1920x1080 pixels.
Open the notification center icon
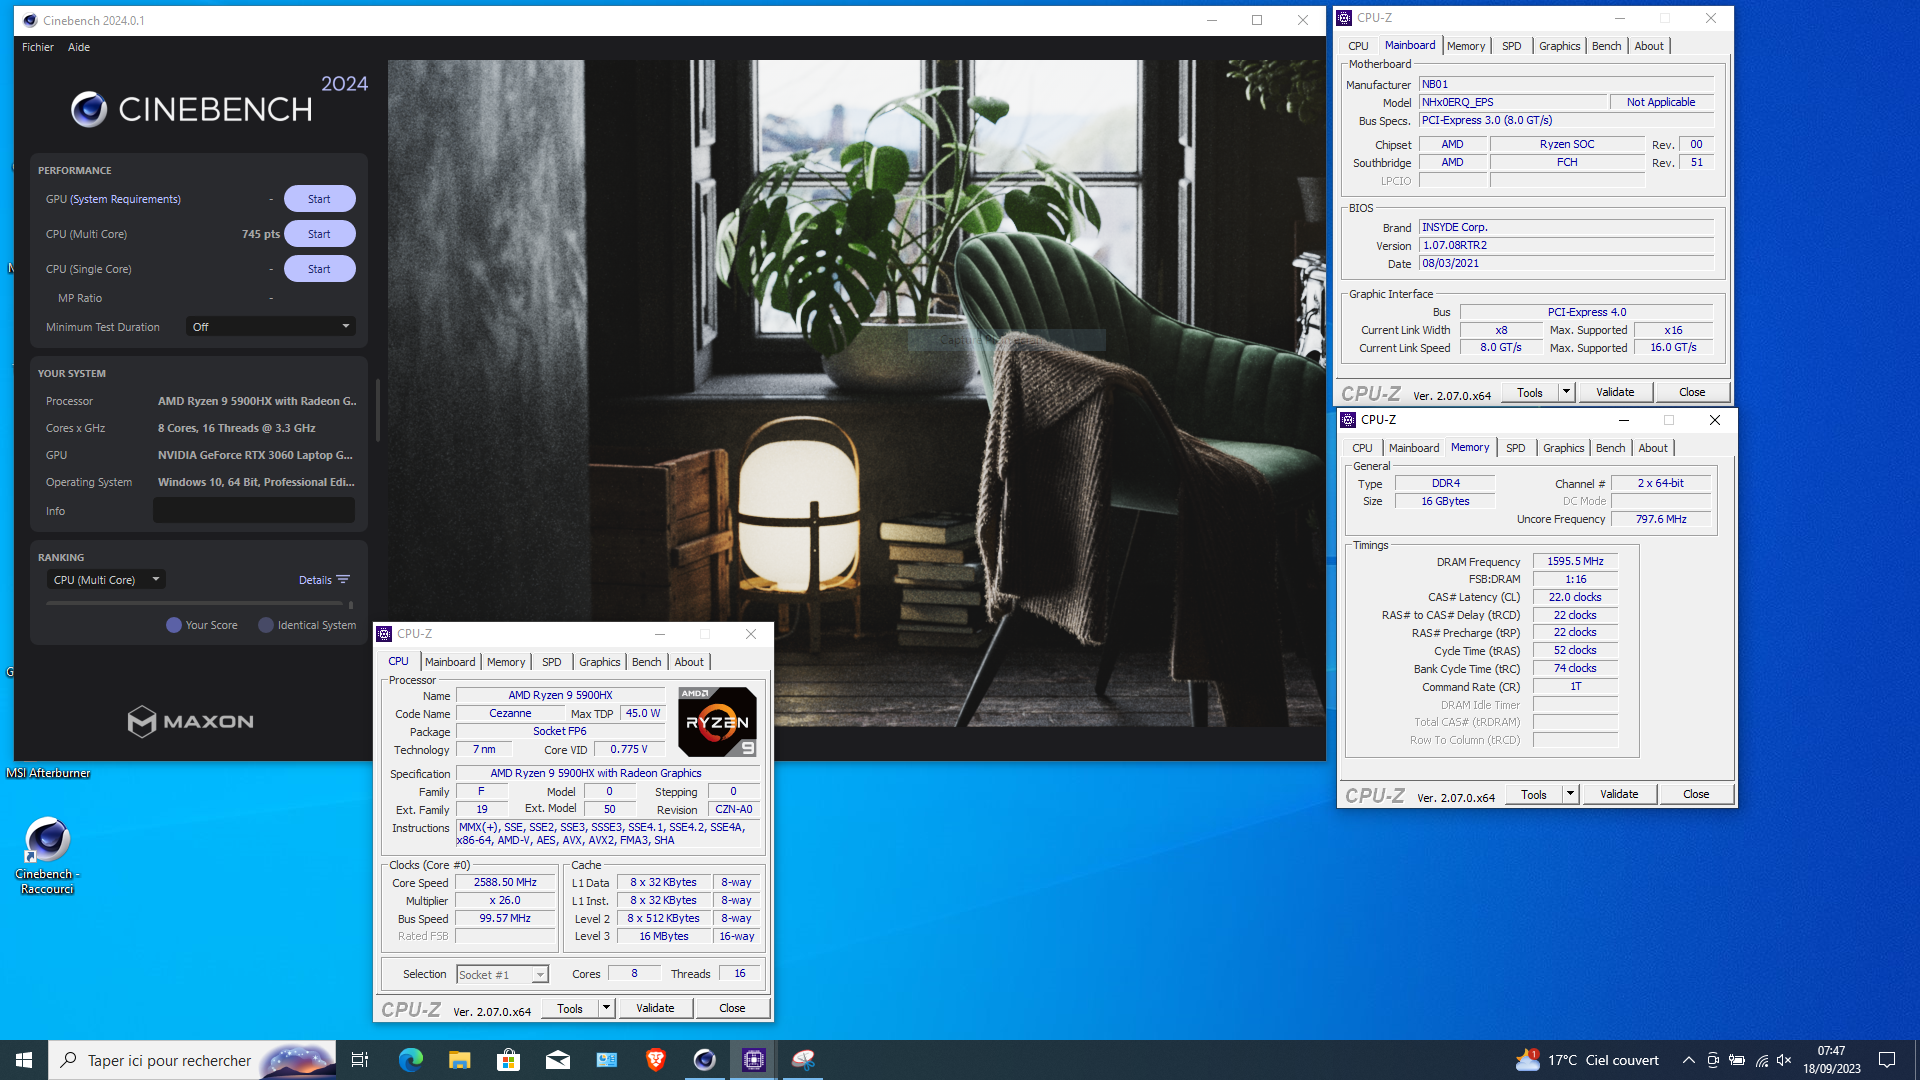click(1887, 1060)
